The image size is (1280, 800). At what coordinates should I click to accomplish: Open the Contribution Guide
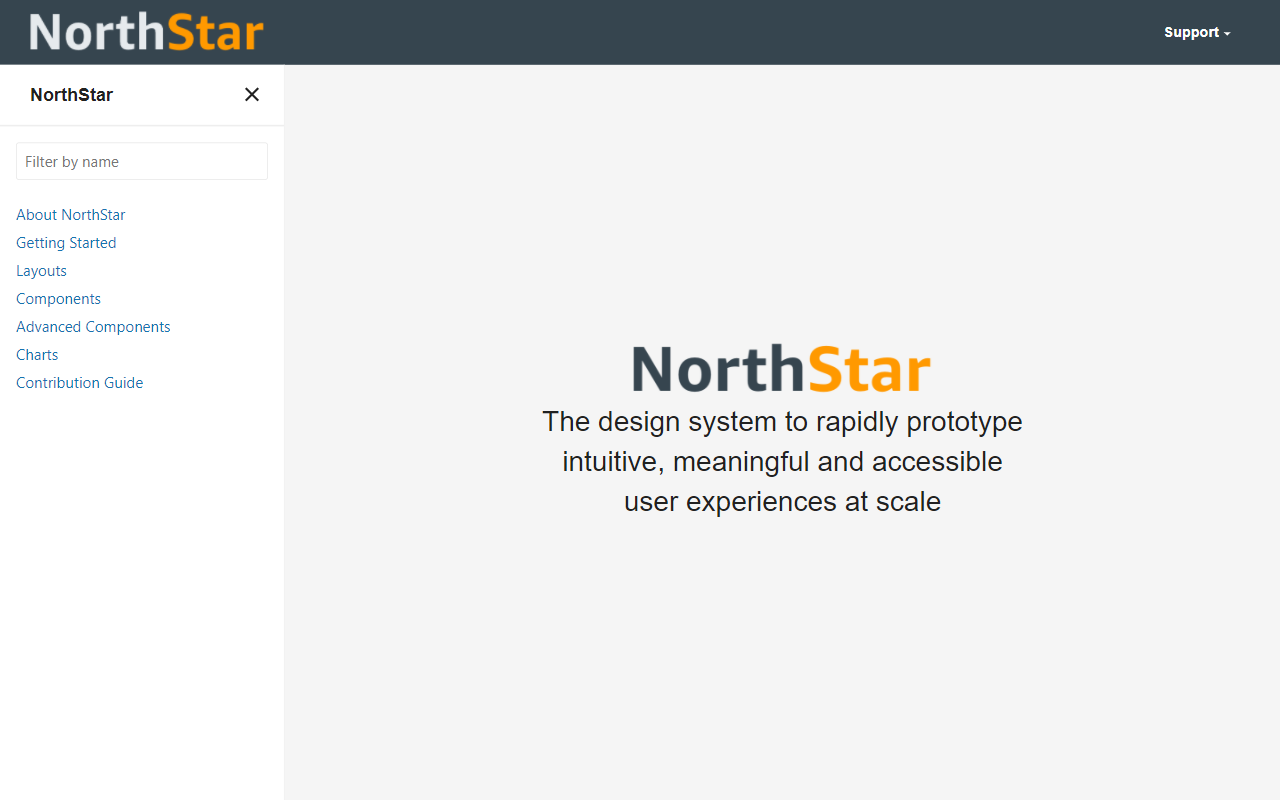click(x=79, y=382)
